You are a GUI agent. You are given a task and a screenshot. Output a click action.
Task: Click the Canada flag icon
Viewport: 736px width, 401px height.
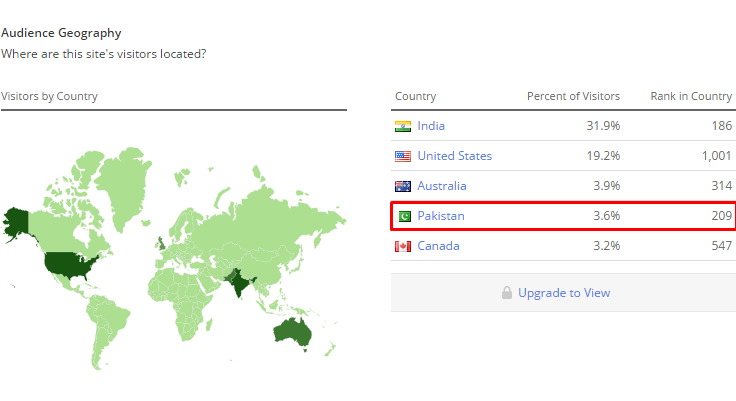click(403, 246)
